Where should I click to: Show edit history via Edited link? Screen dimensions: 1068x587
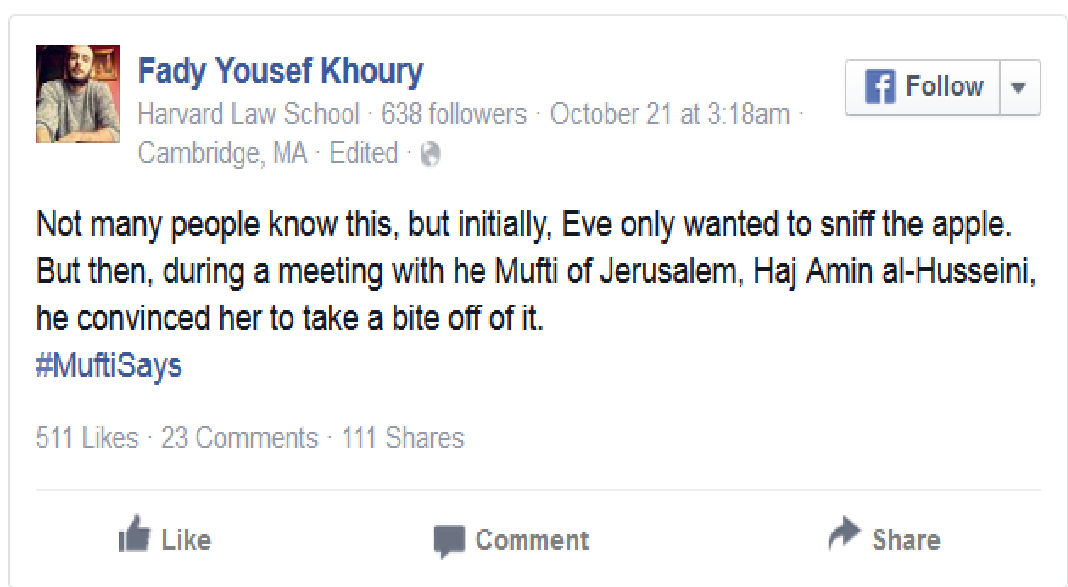click(x=363, y=154)
